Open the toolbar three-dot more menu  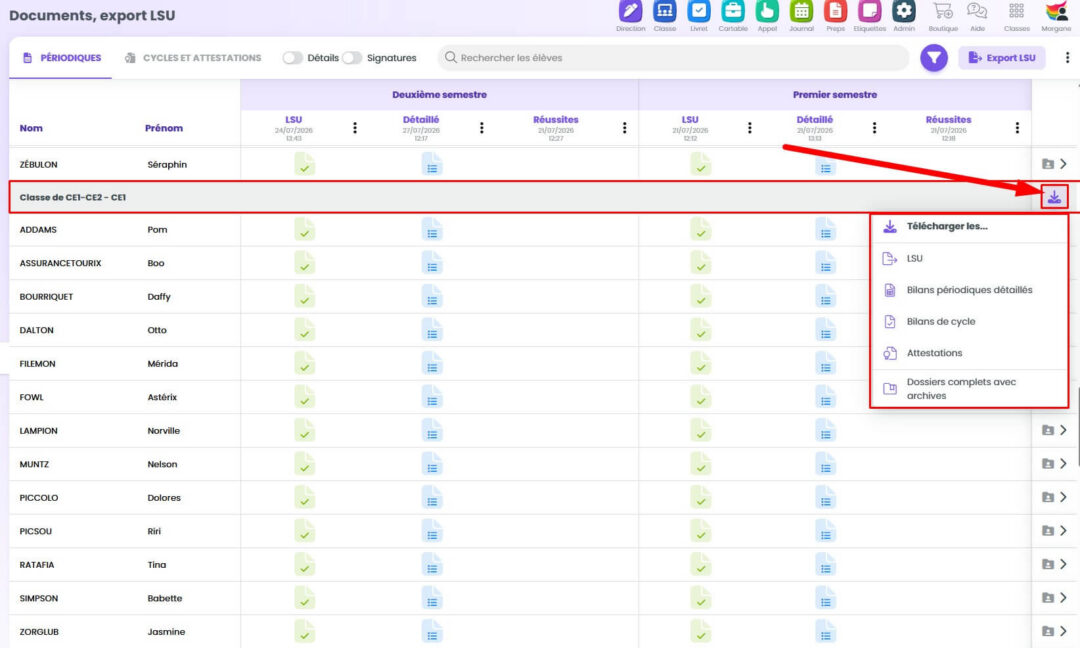1067,58
